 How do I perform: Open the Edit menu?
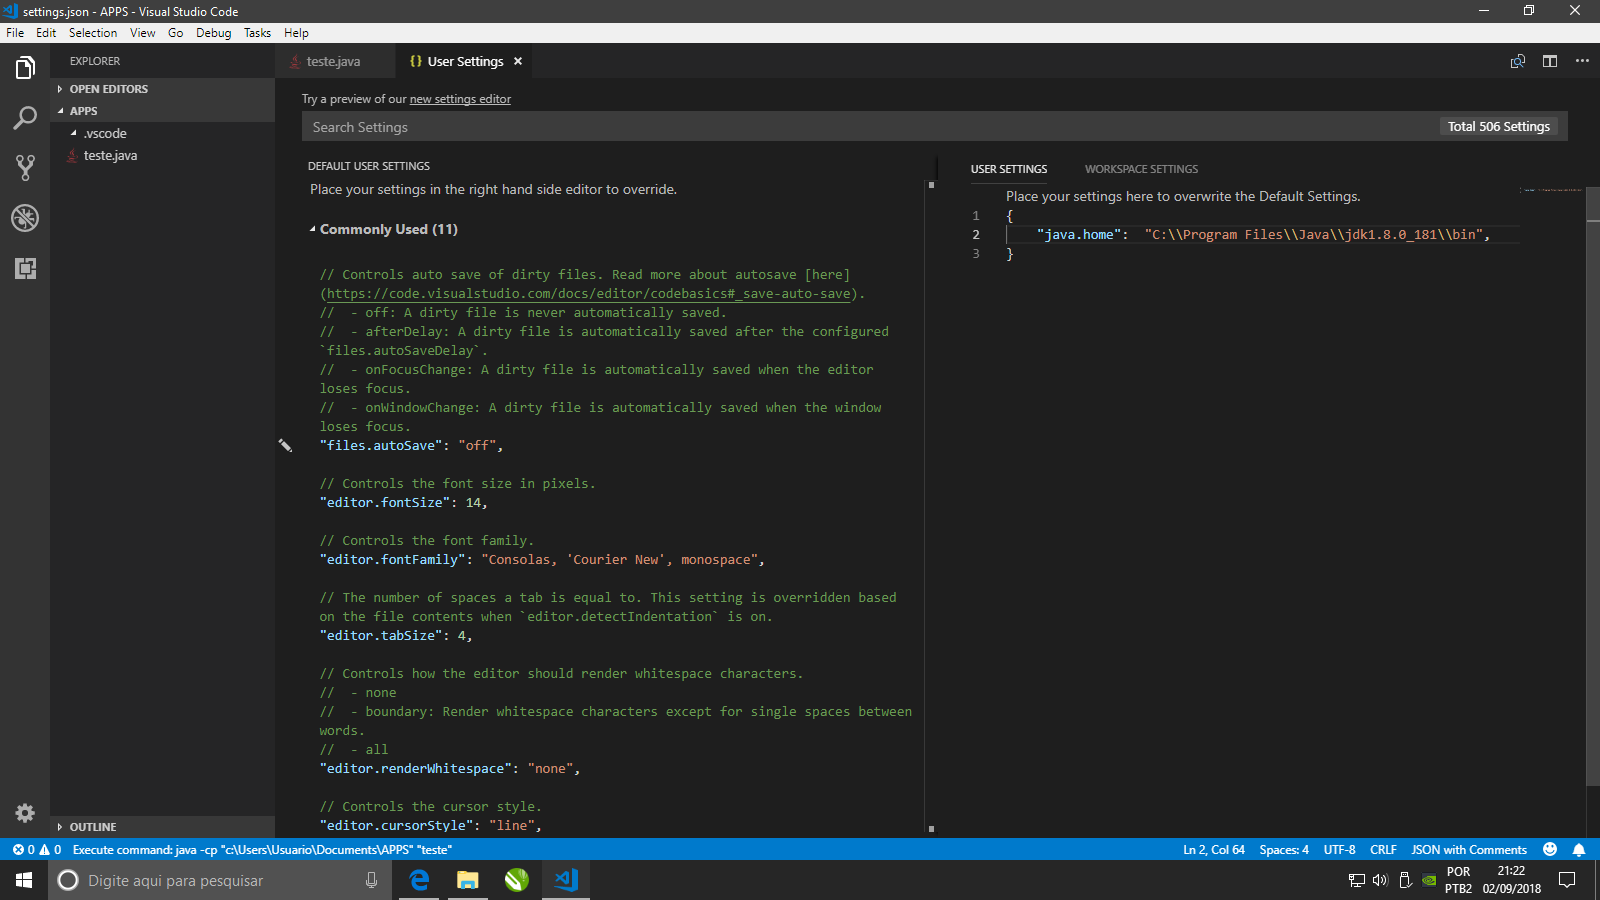tap(46, 33)
